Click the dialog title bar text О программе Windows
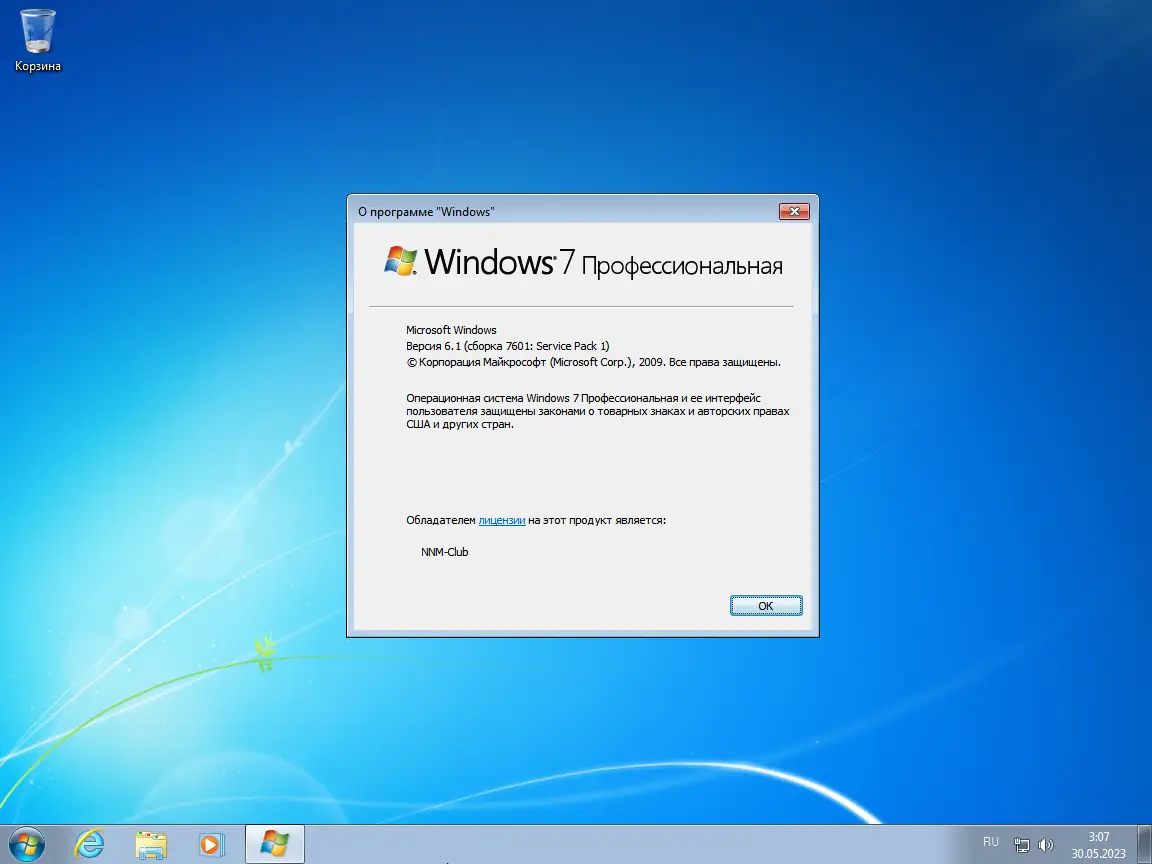The height and width of the screenshot is (864, 1152). (x=427, y=211)
